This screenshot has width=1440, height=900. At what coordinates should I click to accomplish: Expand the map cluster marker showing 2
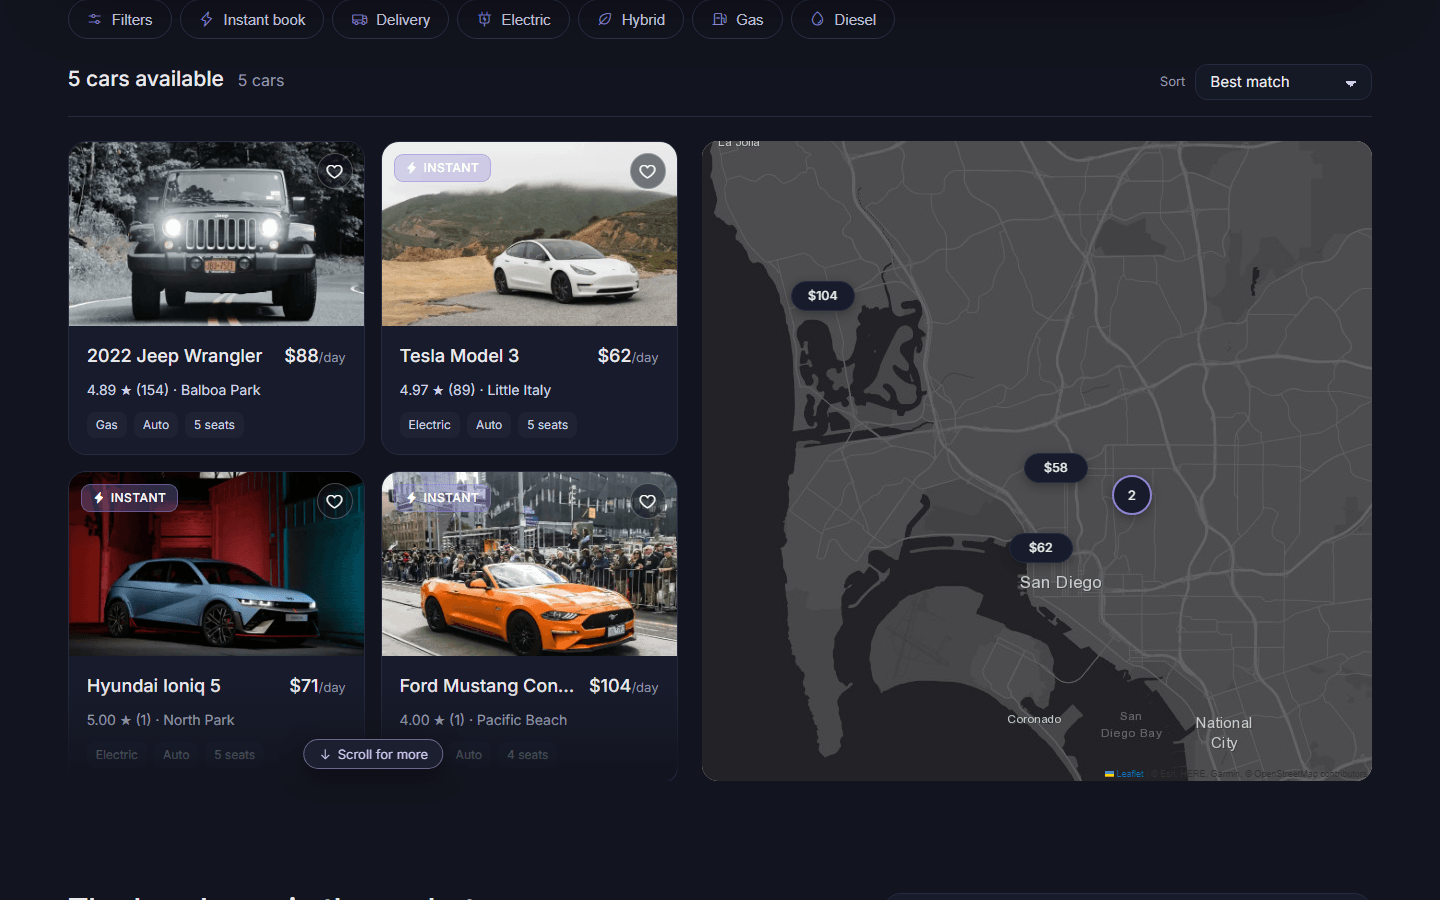pyautogui.click(x=1132, y=495)
